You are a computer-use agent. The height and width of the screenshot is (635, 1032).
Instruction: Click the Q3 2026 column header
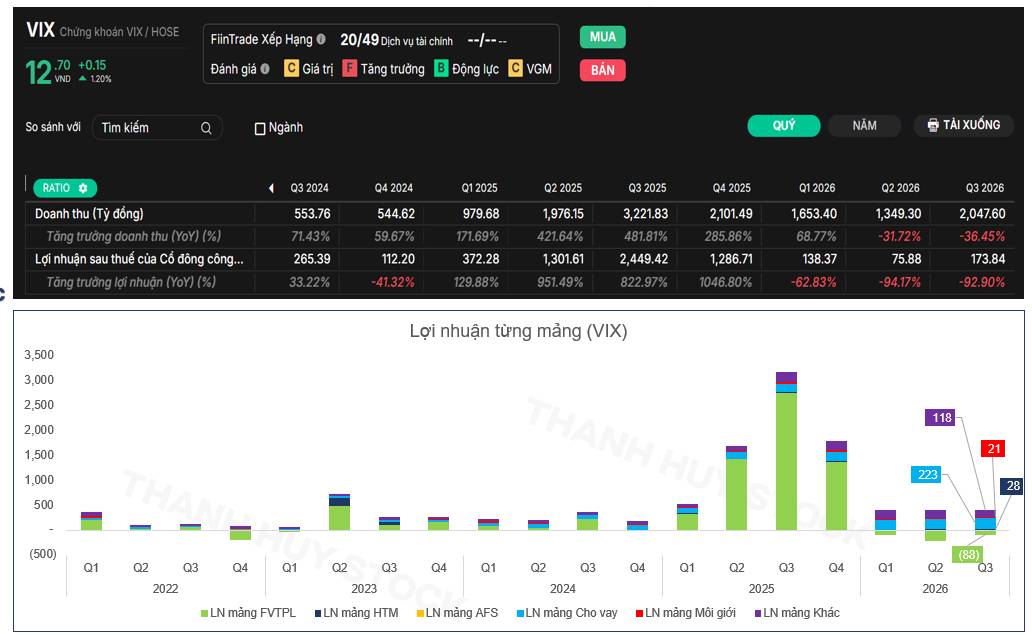coord(985,188)
